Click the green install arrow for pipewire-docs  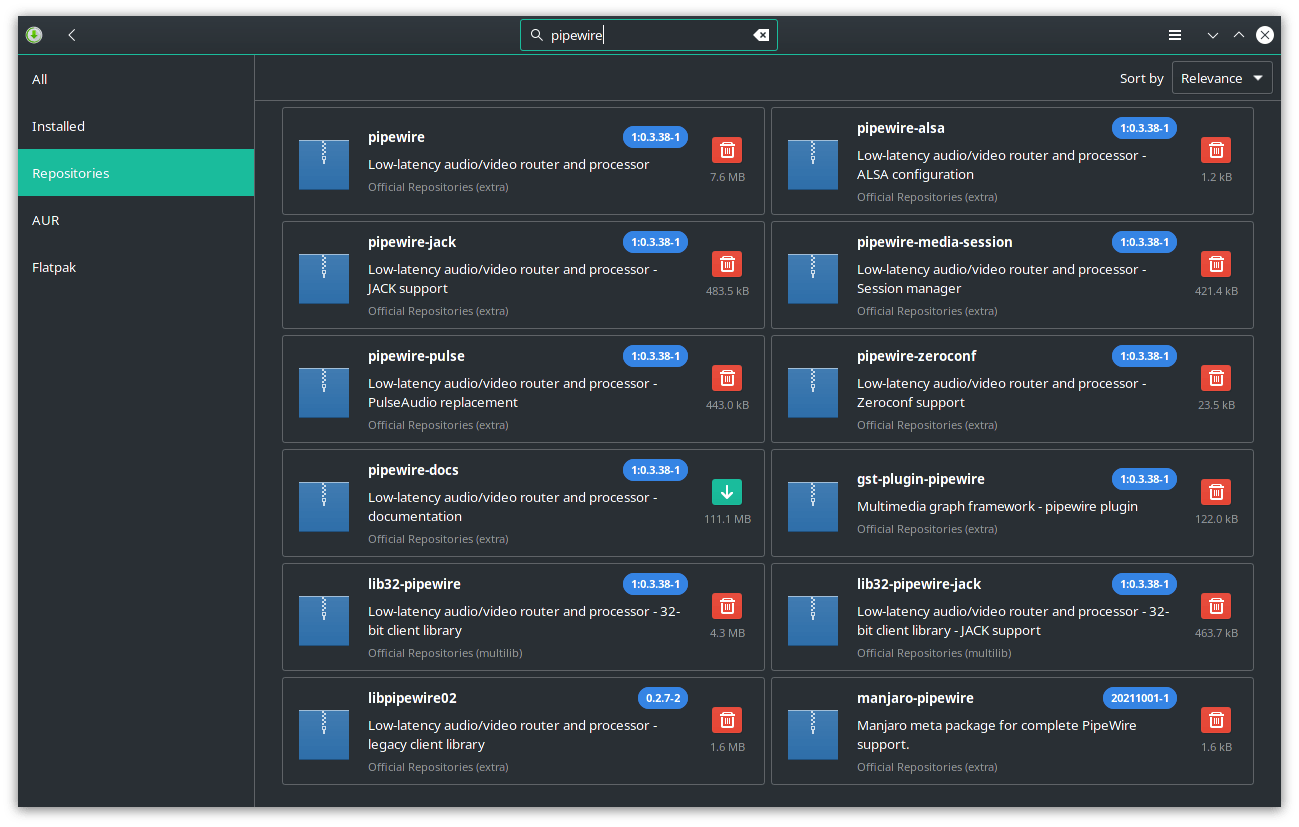pyautogui.click(x=727, y=492)
